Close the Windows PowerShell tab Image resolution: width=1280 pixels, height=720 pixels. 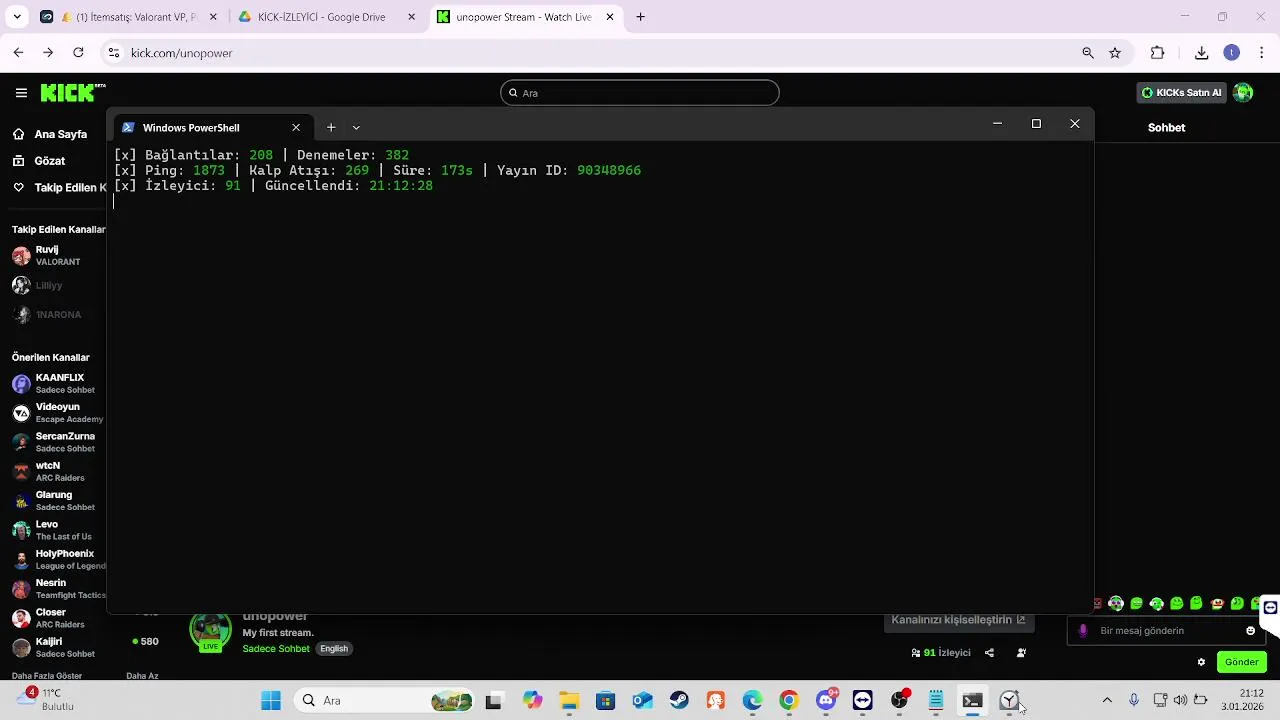296,128
